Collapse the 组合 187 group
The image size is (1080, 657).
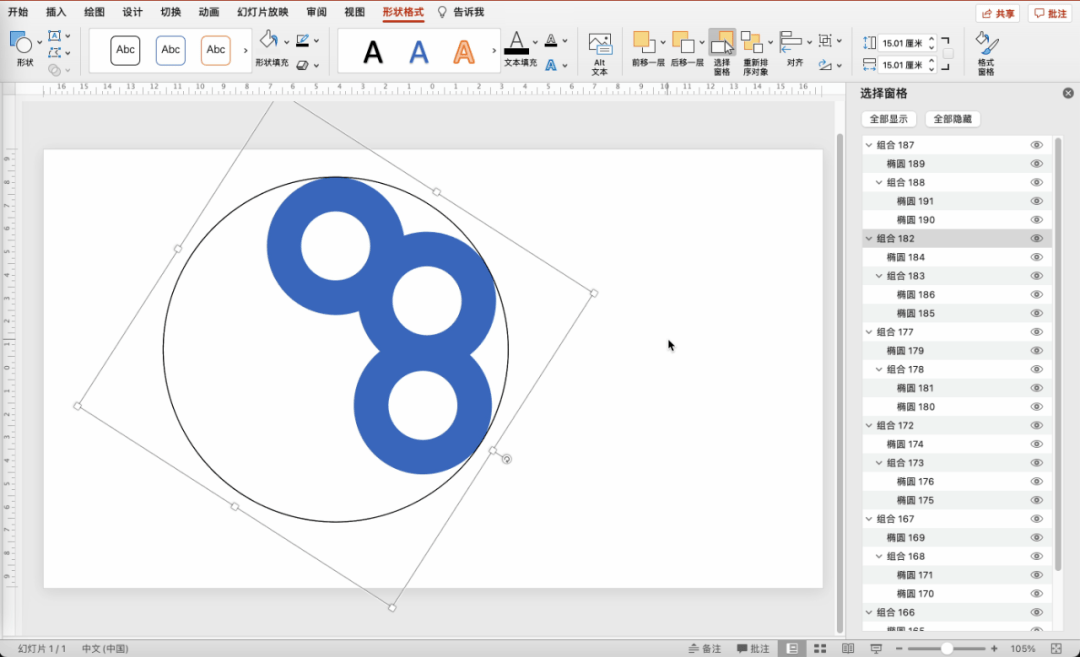click(x=869, y=145)
